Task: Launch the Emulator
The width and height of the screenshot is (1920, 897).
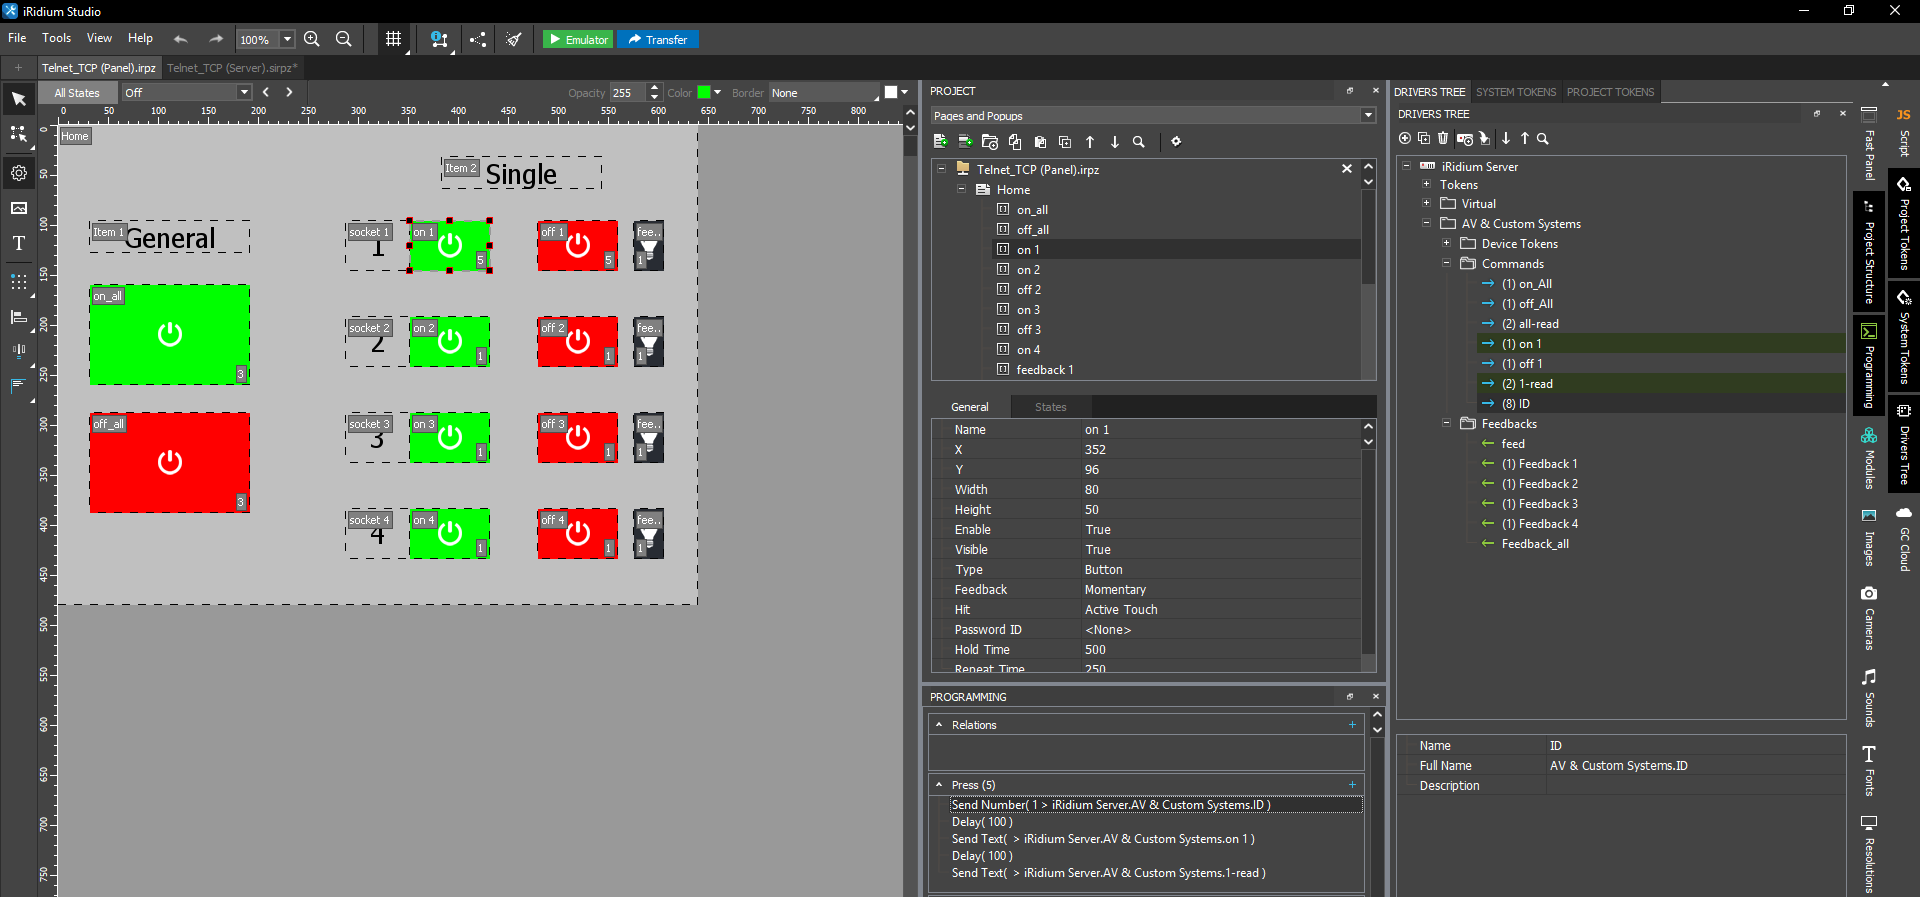Action: coord(578,39)
